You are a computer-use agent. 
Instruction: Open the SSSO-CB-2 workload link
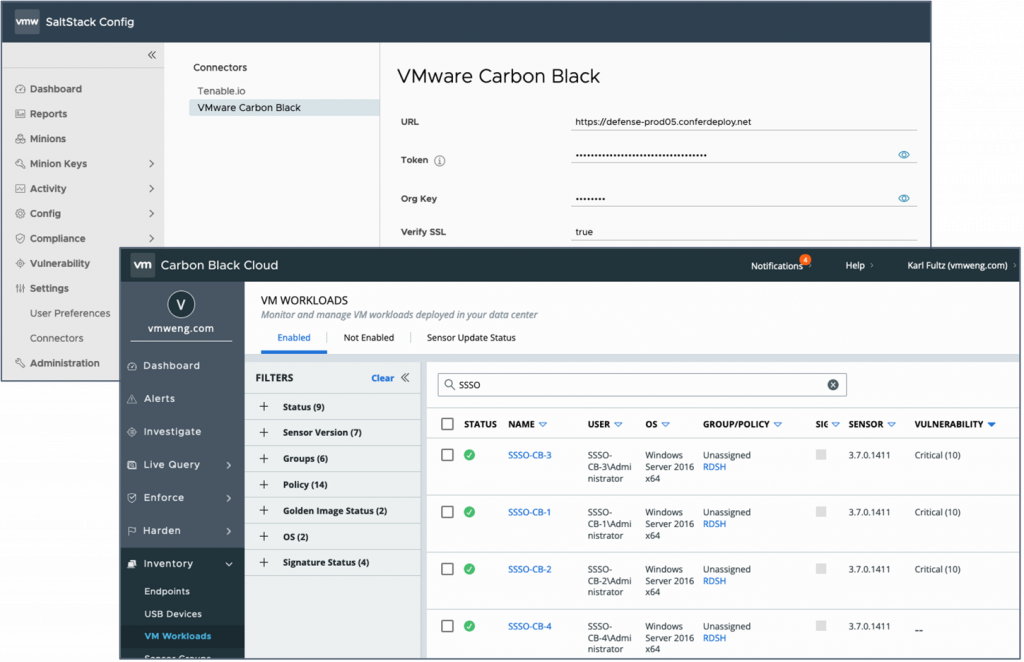(x=529, y=569)
